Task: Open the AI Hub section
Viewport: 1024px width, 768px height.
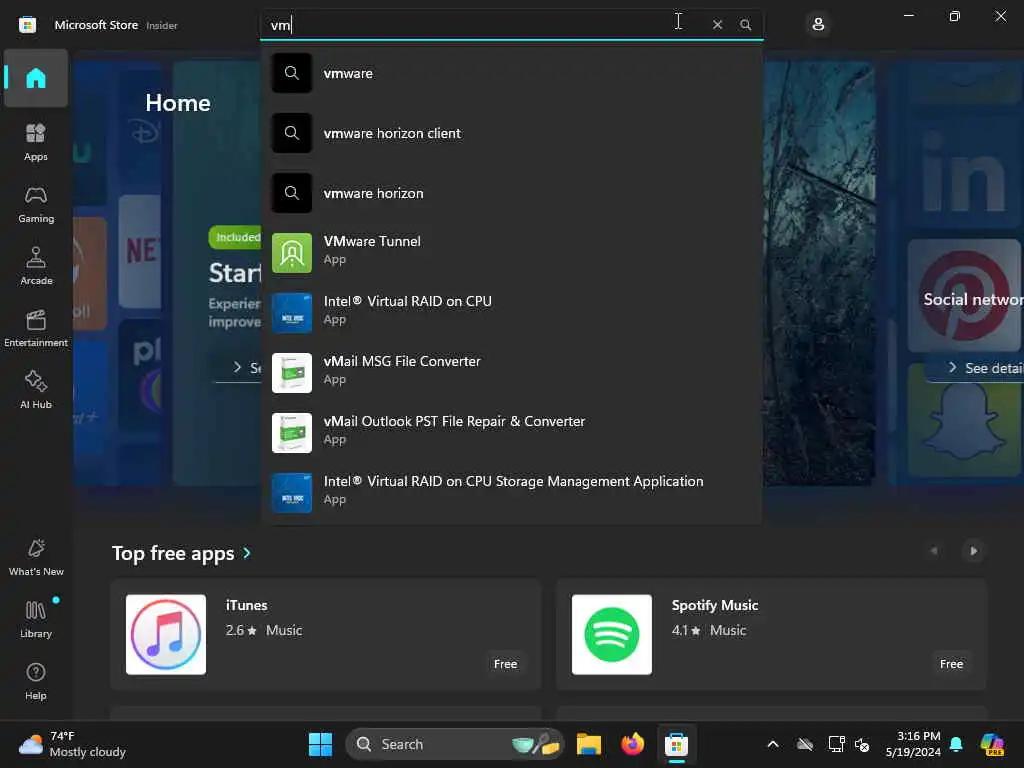Action: [x=36, y=391]
